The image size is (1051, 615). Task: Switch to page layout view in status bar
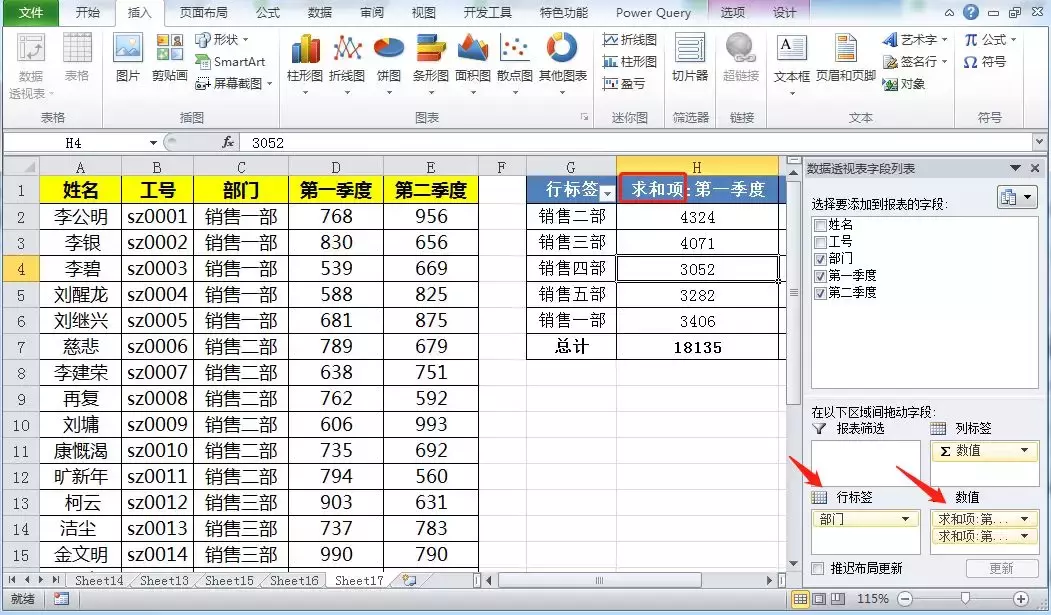[819, 598]
